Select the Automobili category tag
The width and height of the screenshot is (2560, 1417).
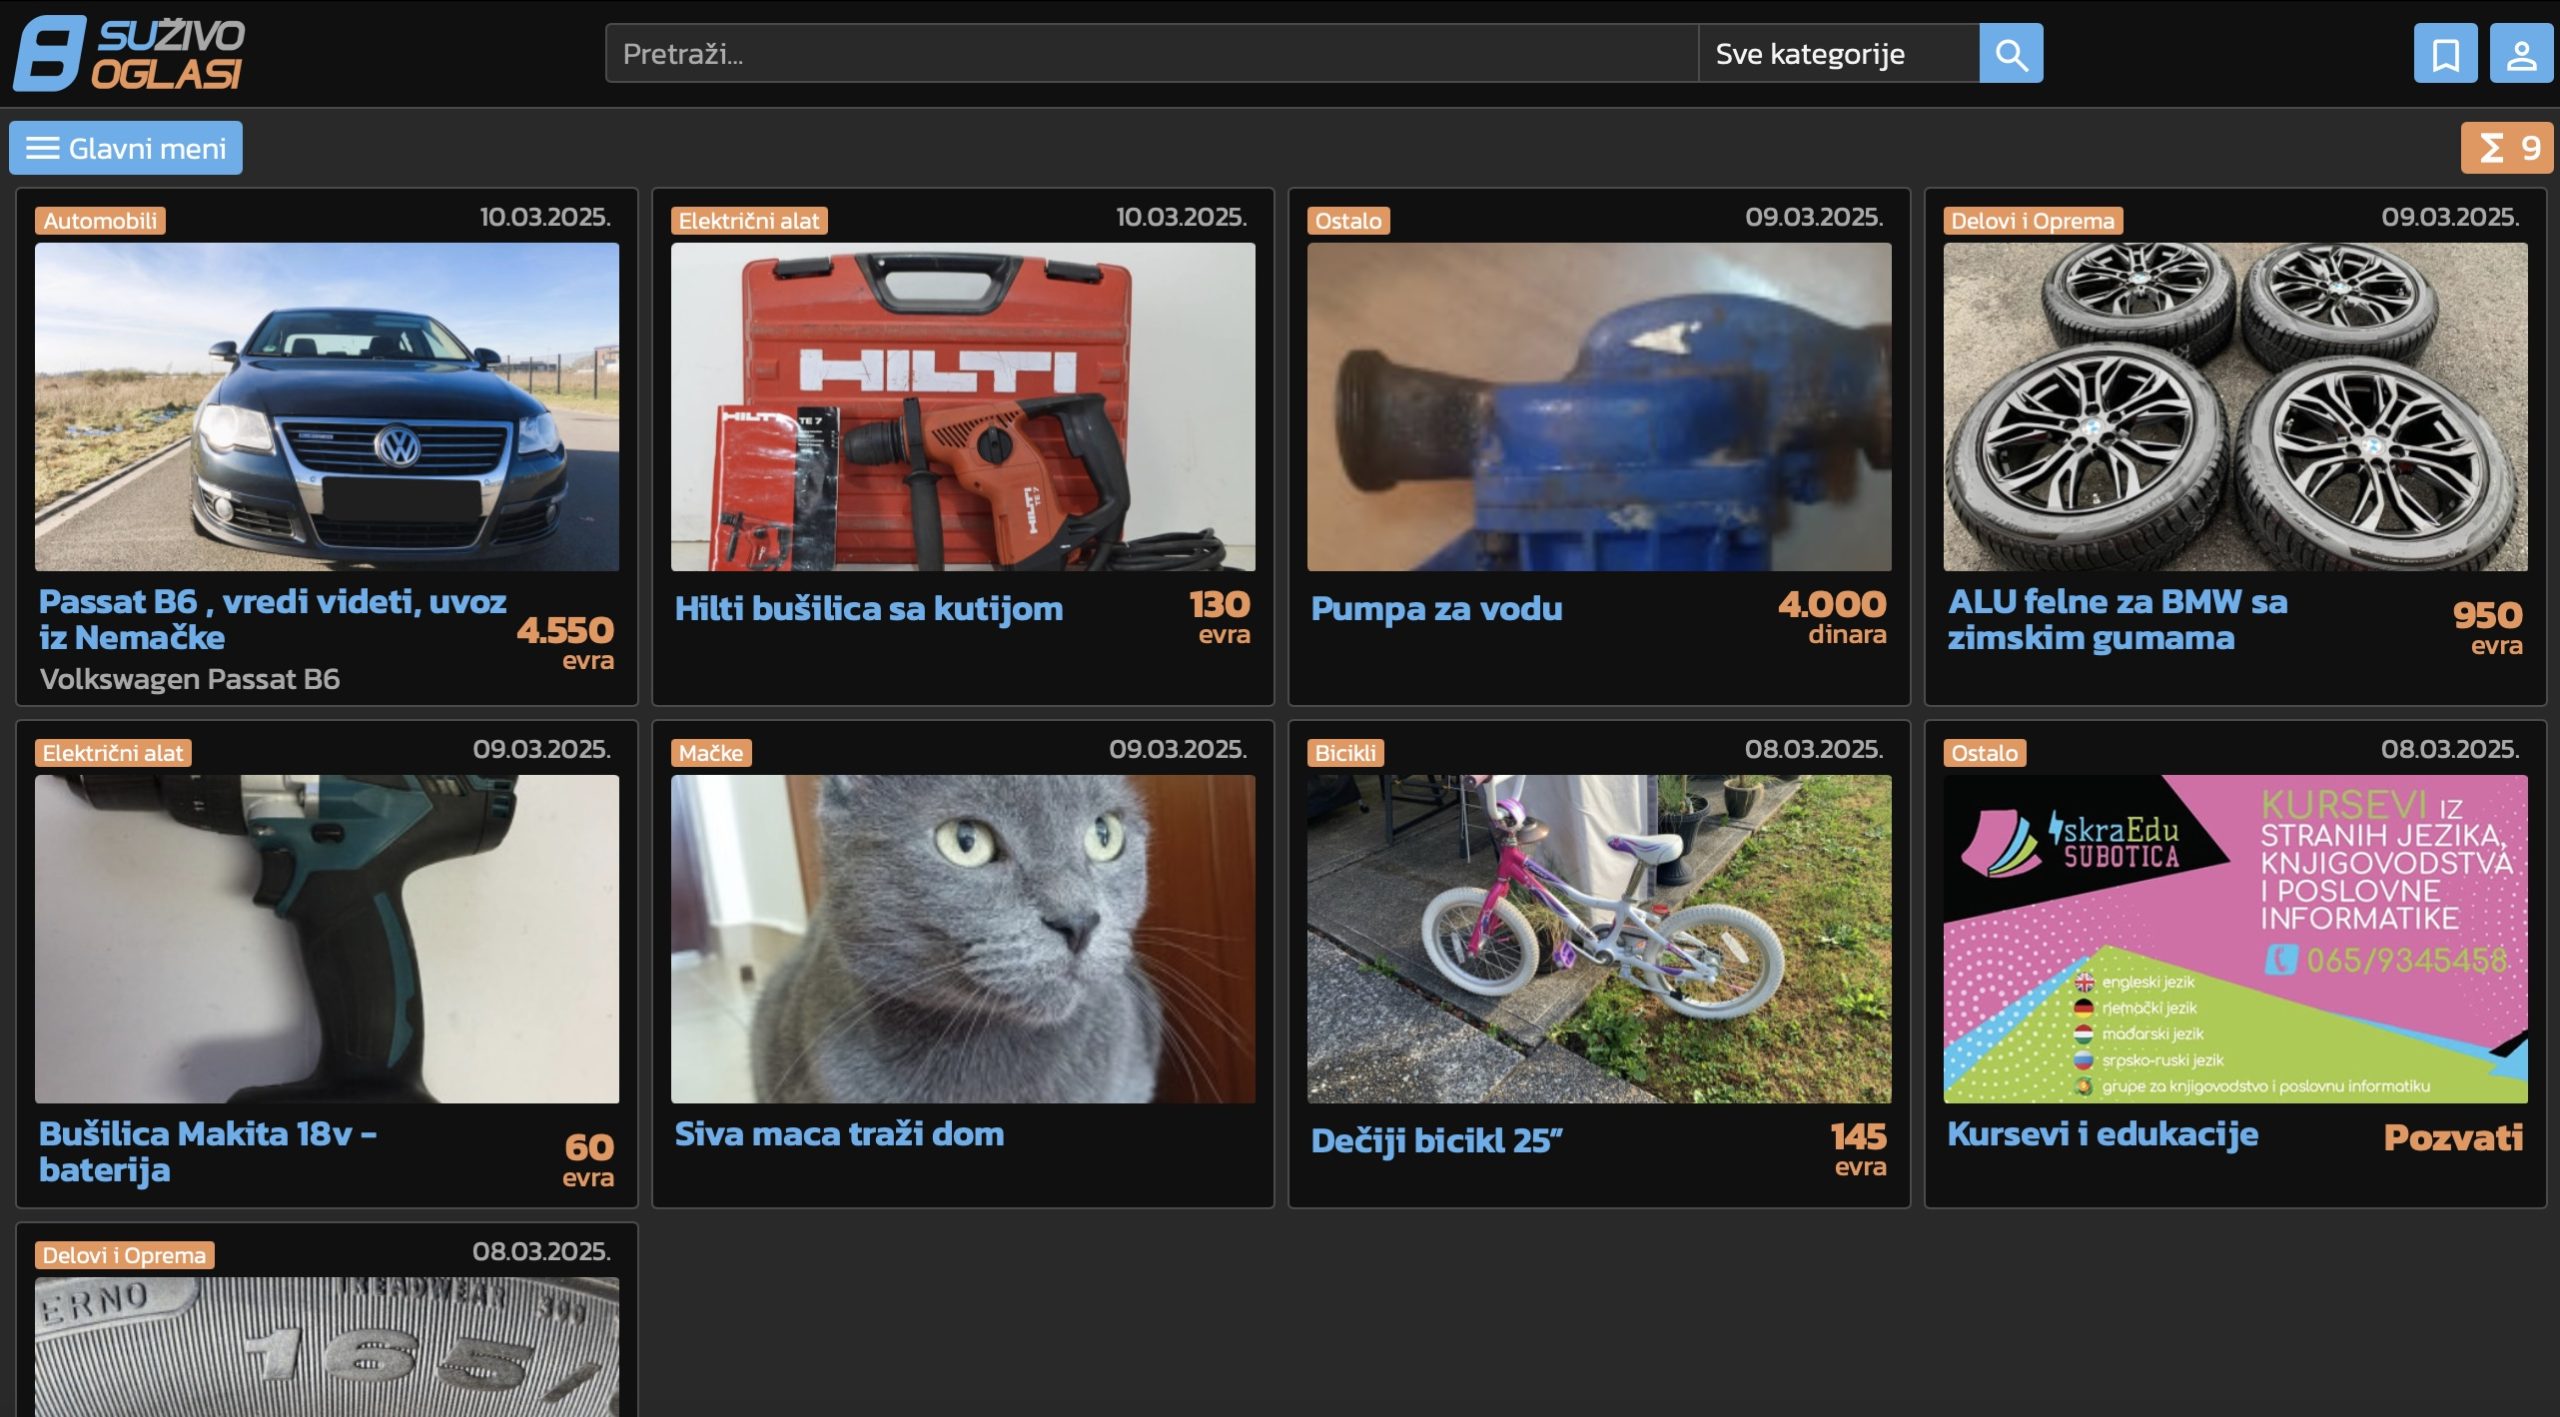click(x=100, y=221)
